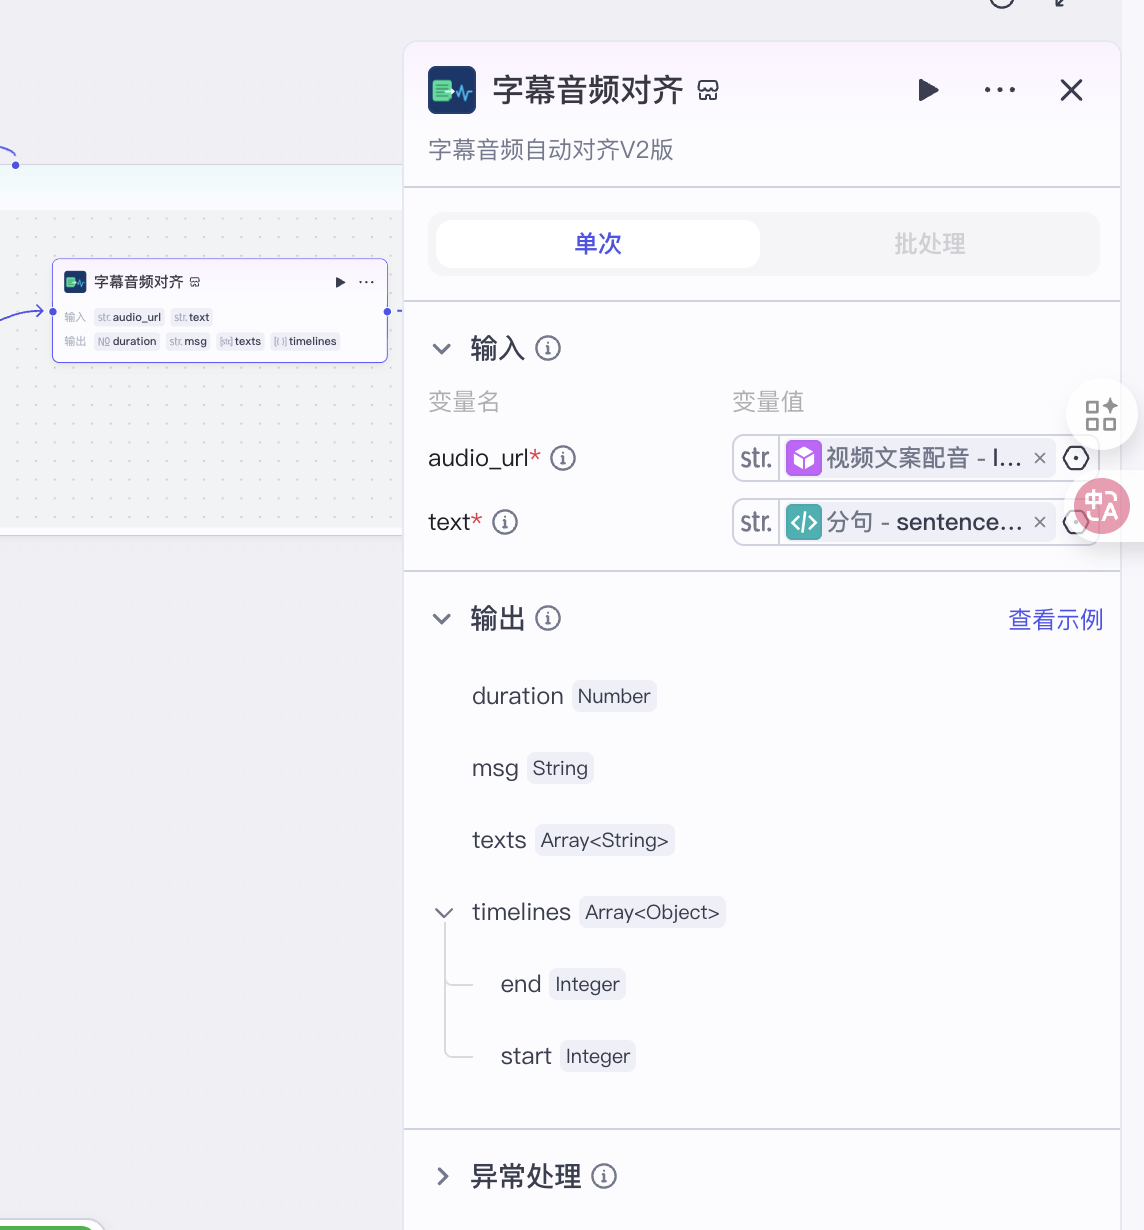Screen dimensions: 1144x1230
Task: Switch to the 单次 tab
Action: click(598, 244)
